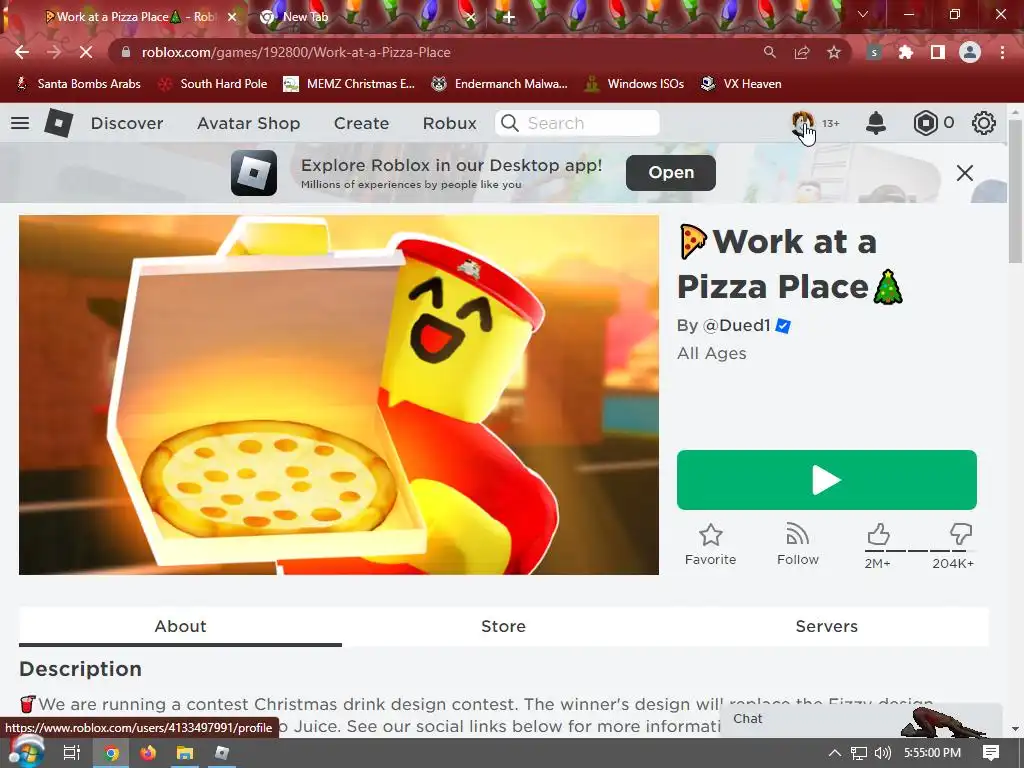Click the Santa Bombs Arabs bookmark
The image size is (1024, 768).
tap(78, 84)
